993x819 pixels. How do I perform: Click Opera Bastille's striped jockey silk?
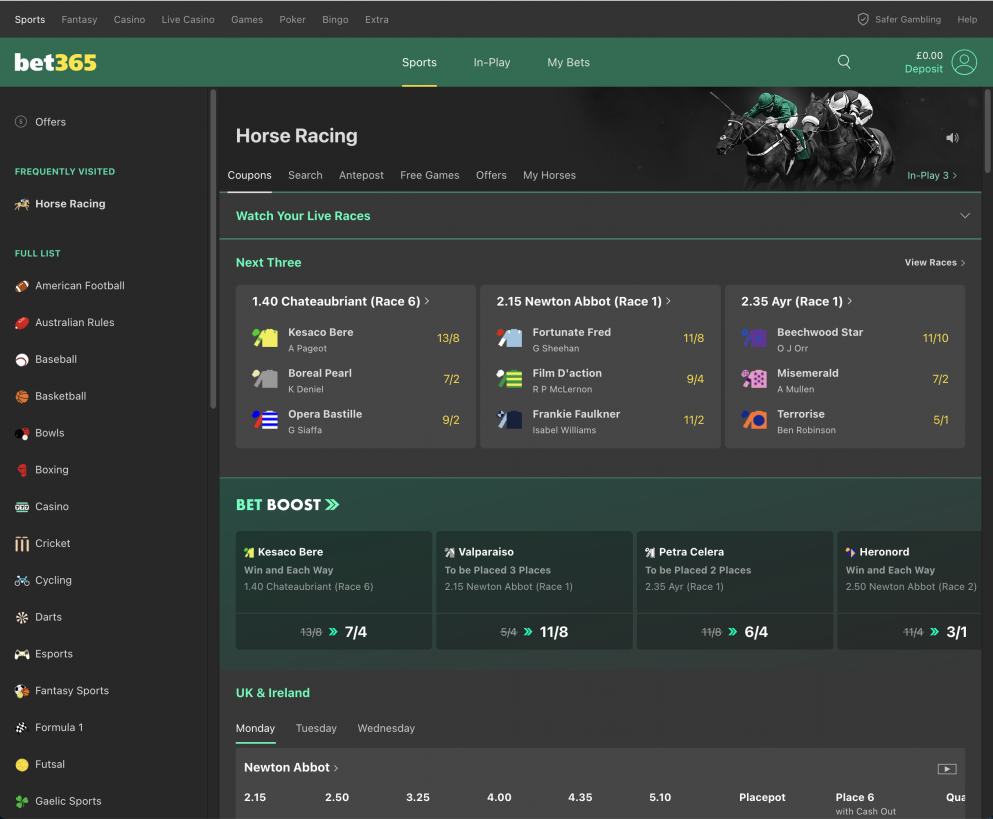(x=265, y=419)
